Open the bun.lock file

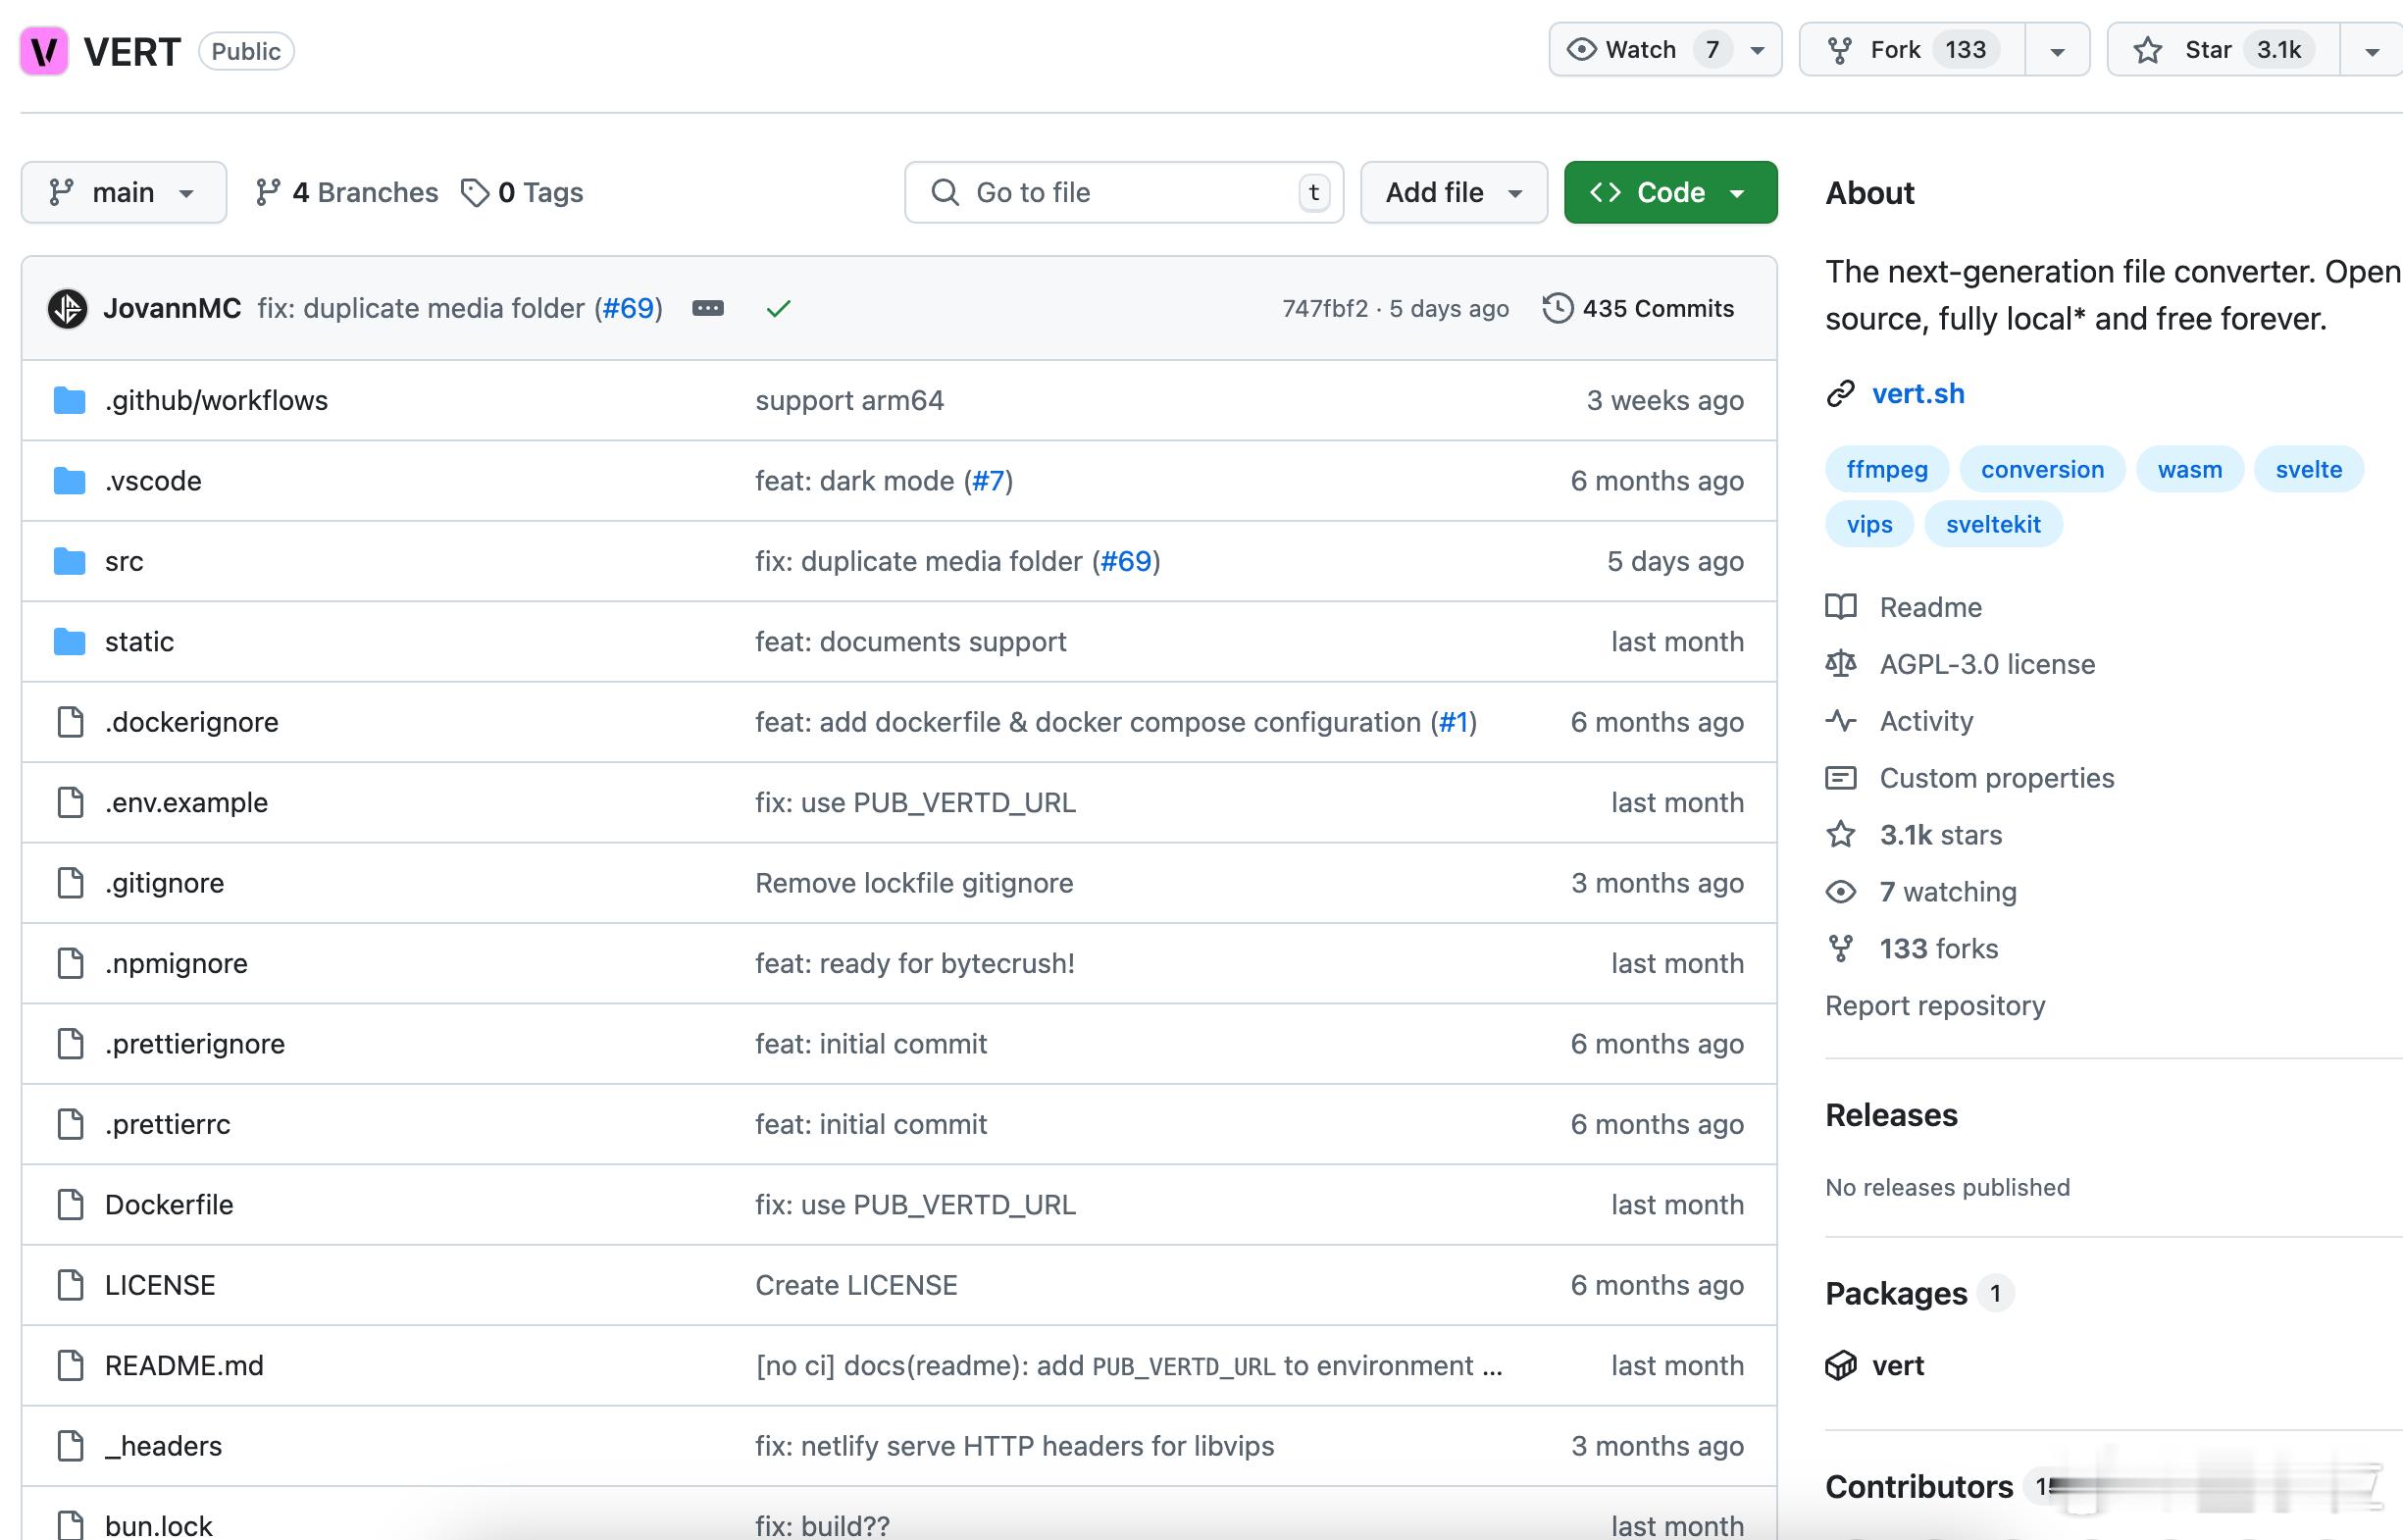click(158, 1526)
